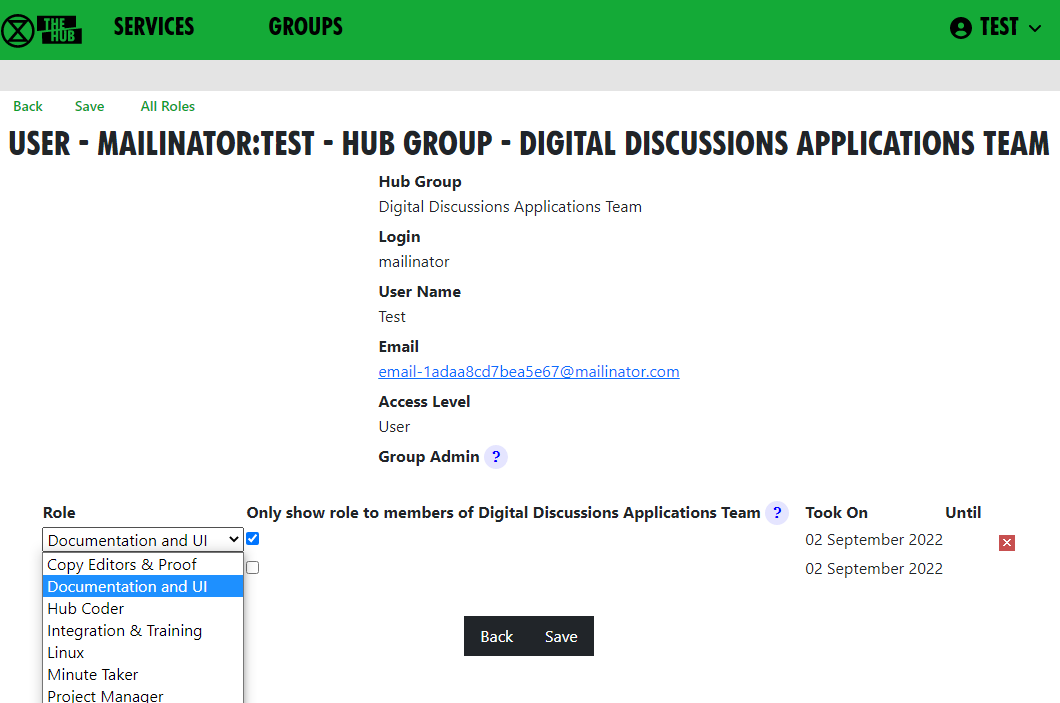Click the Until column header
Viewport: 1060px width, 703px height.
963,512
